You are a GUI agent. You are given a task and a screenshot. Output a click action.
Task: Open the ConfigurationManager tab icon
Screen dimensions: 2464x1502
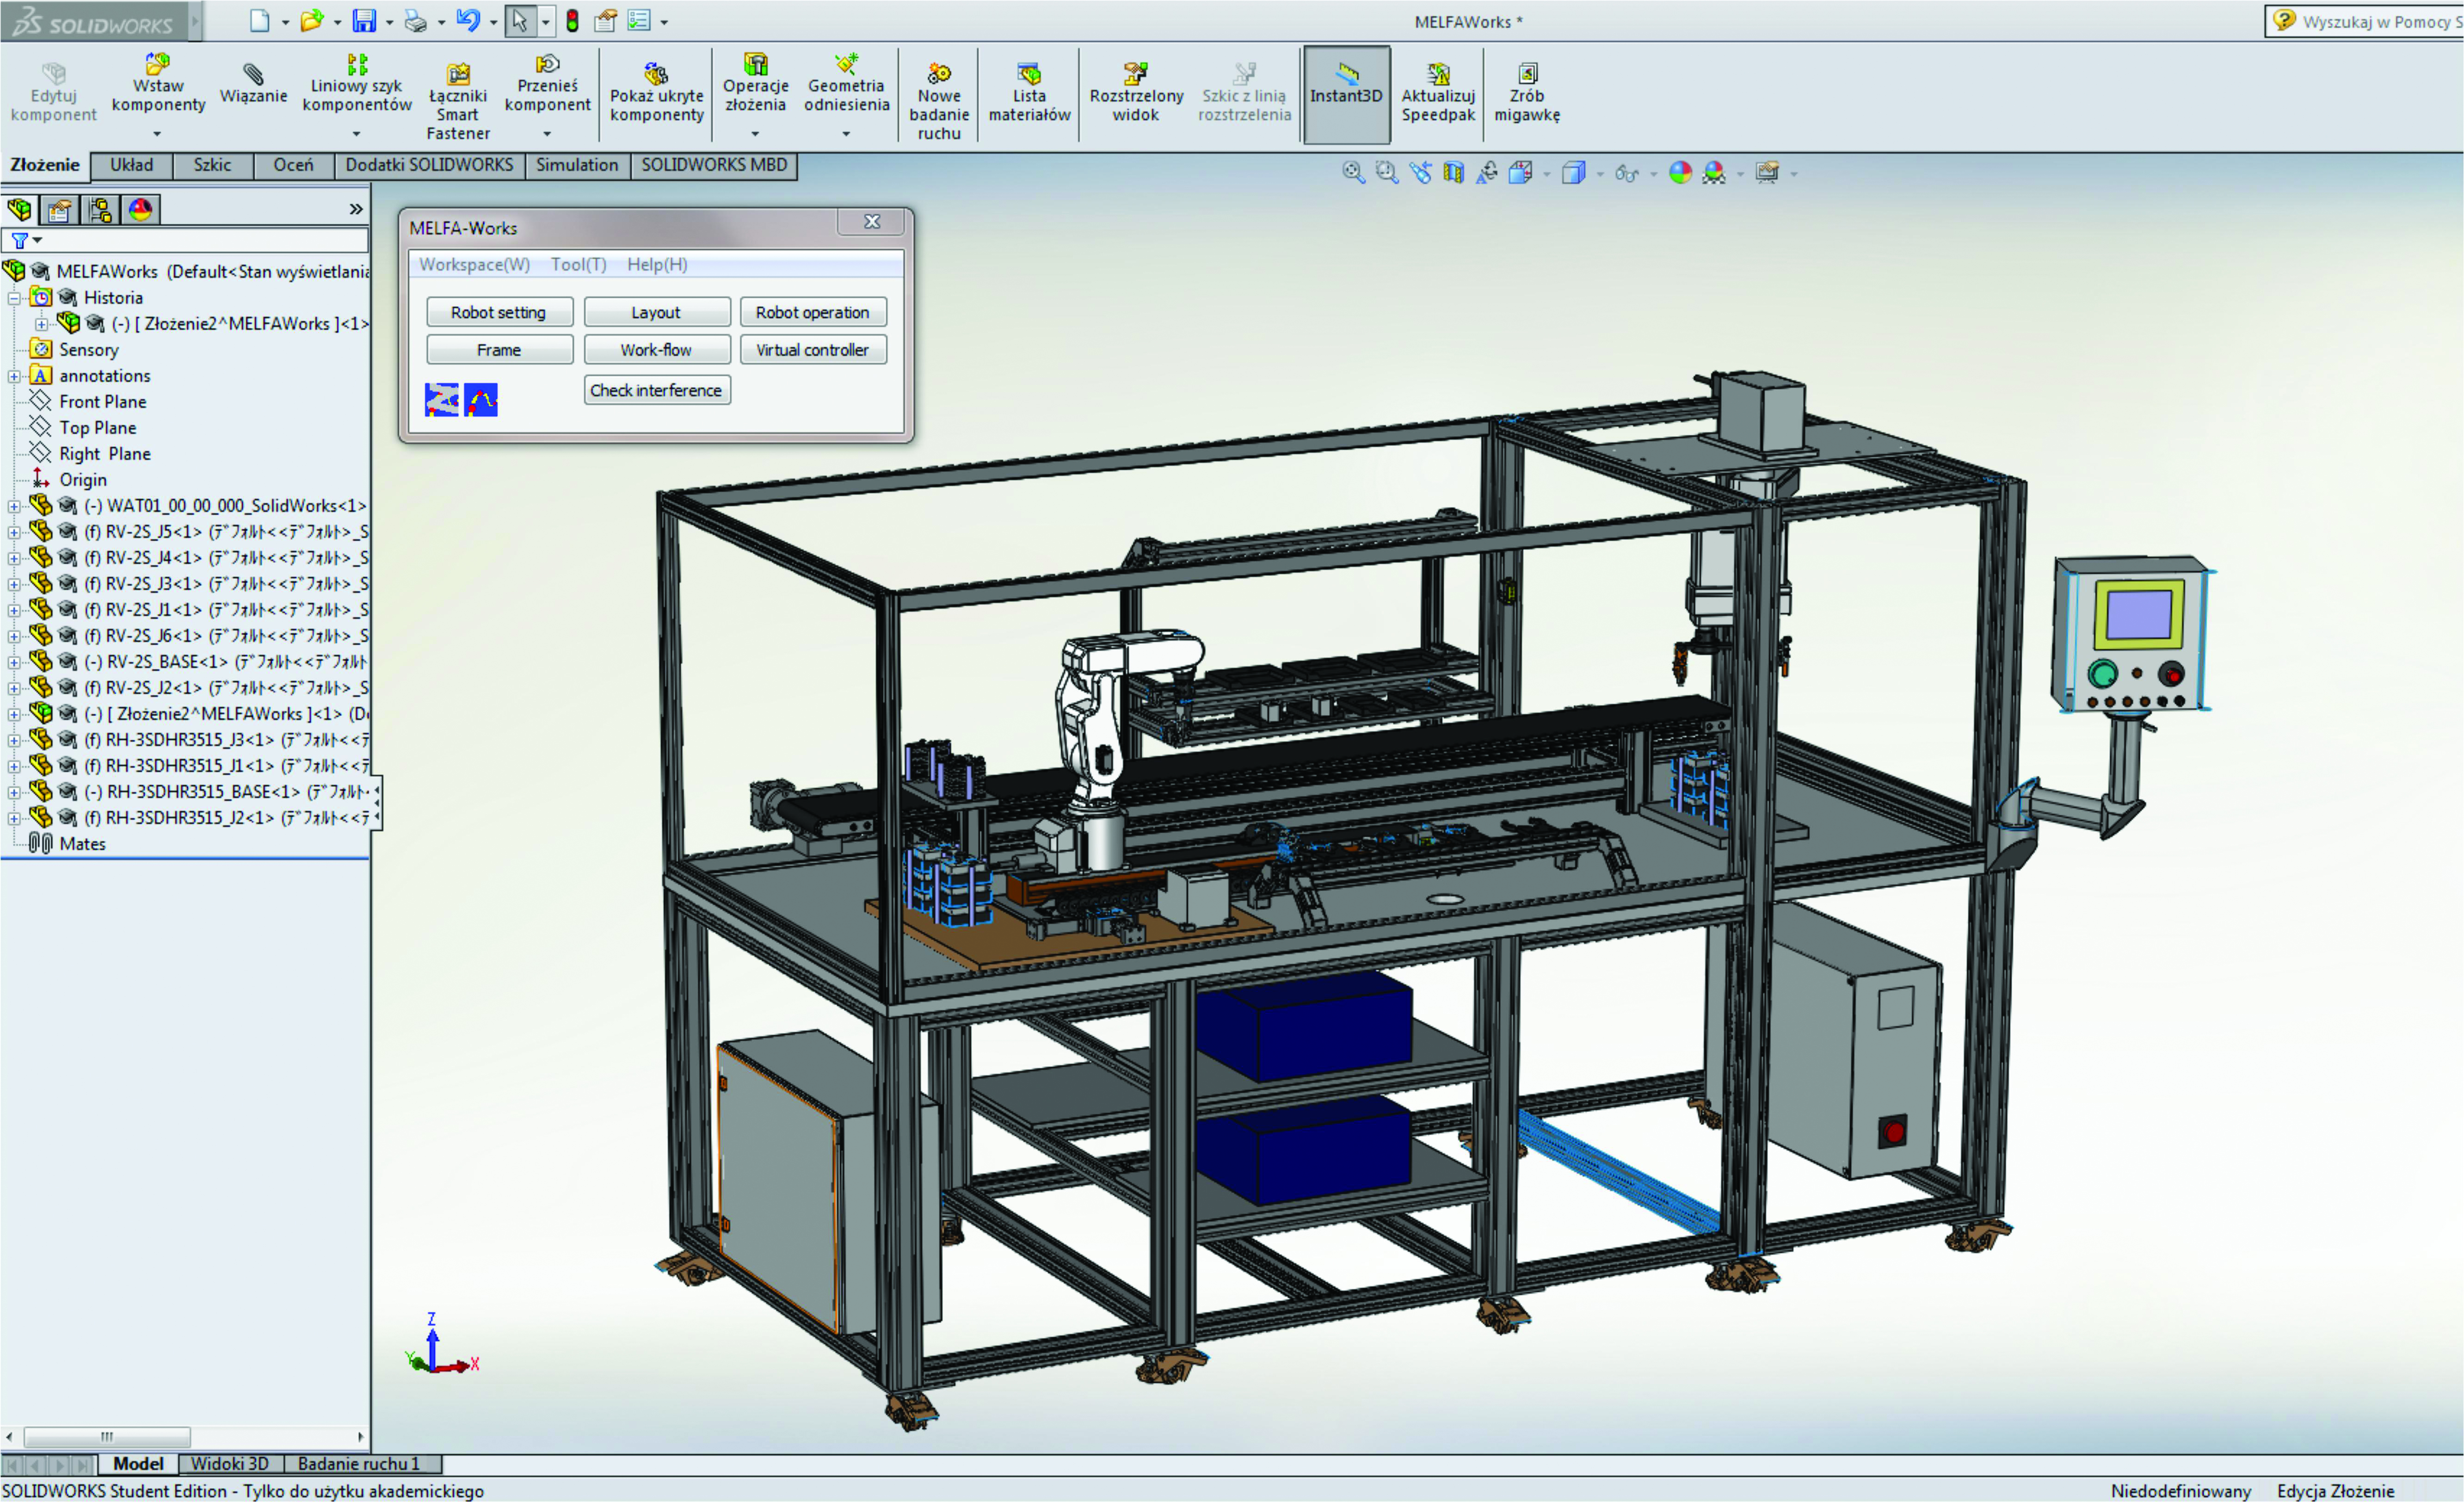point(100,209)
